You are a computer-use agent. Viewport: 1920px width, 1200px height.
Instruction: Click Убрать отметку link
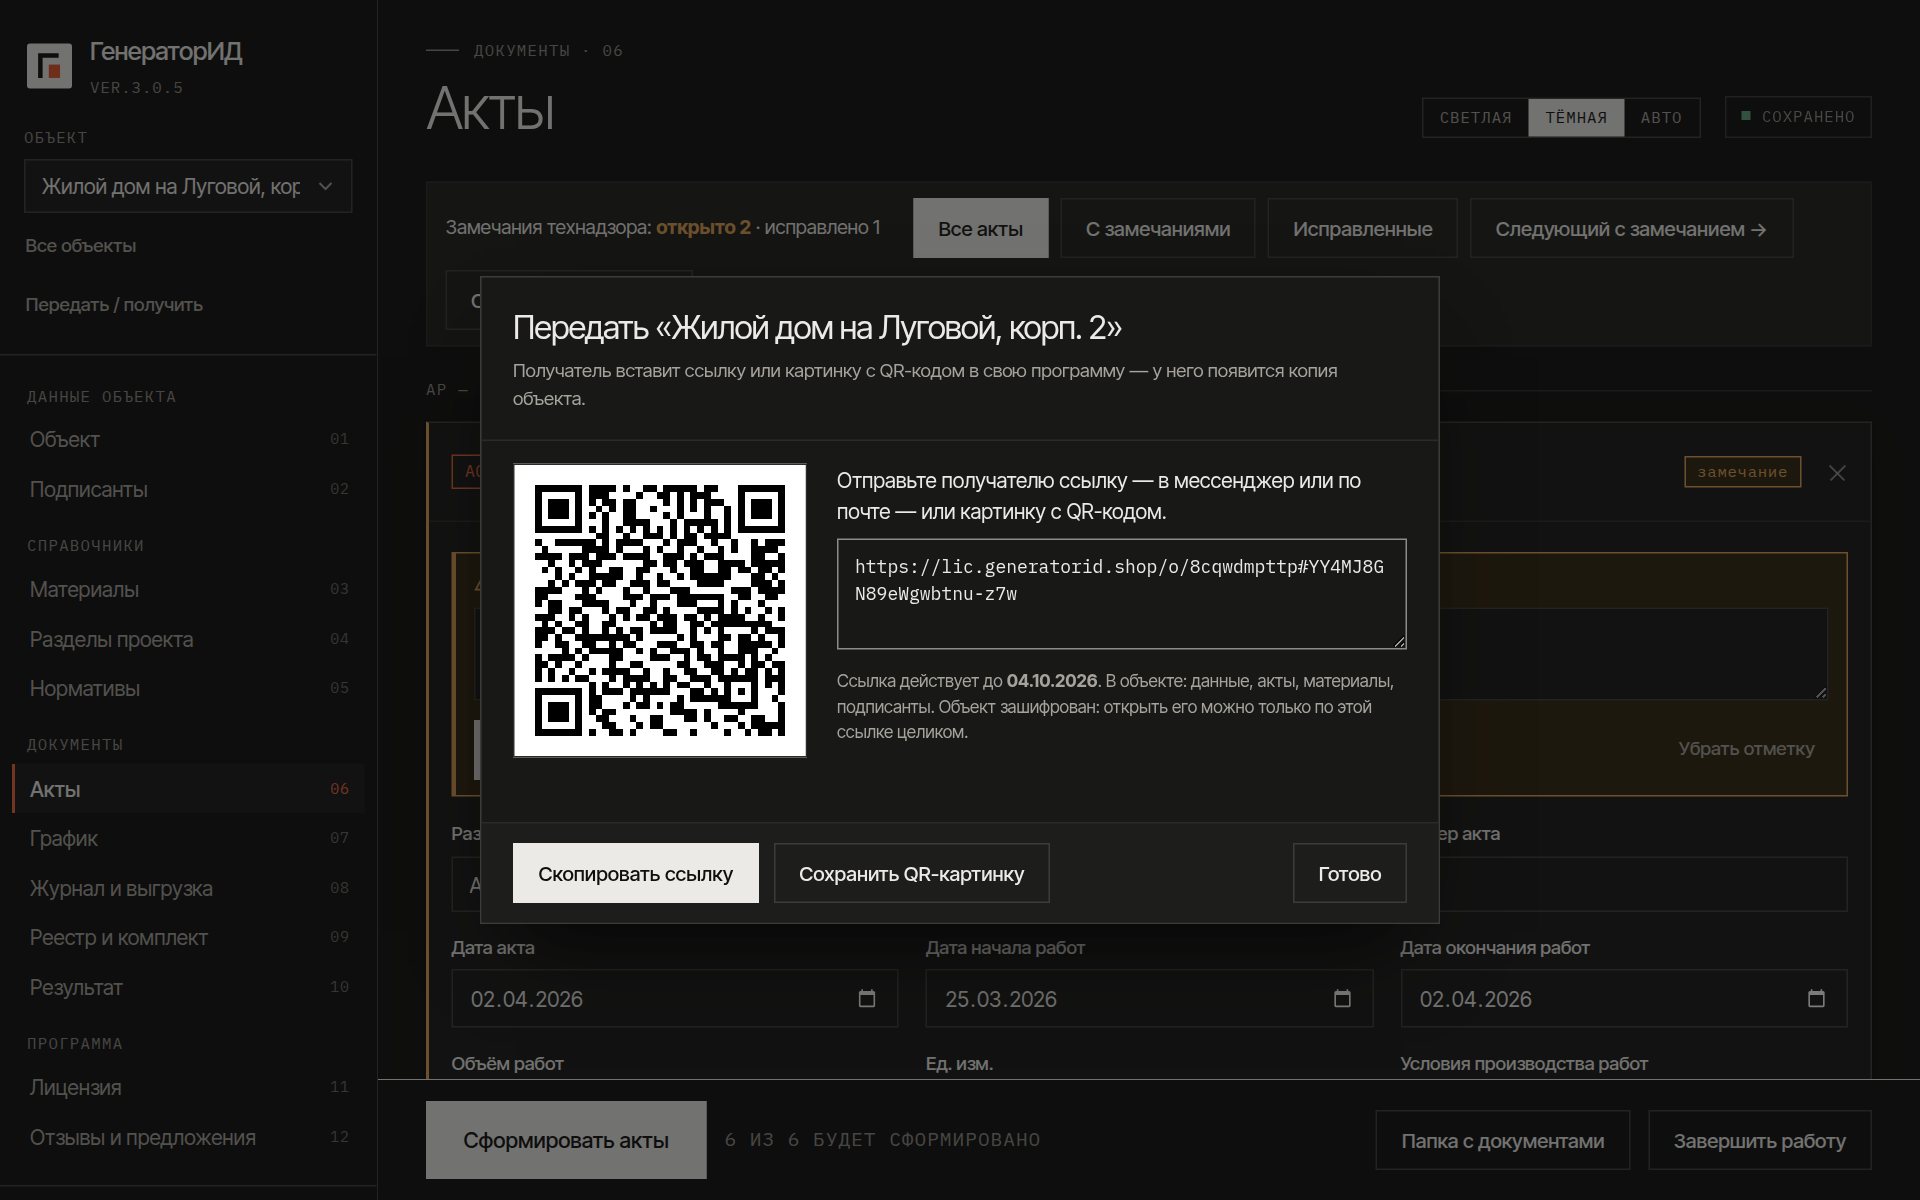point(1746,749)
